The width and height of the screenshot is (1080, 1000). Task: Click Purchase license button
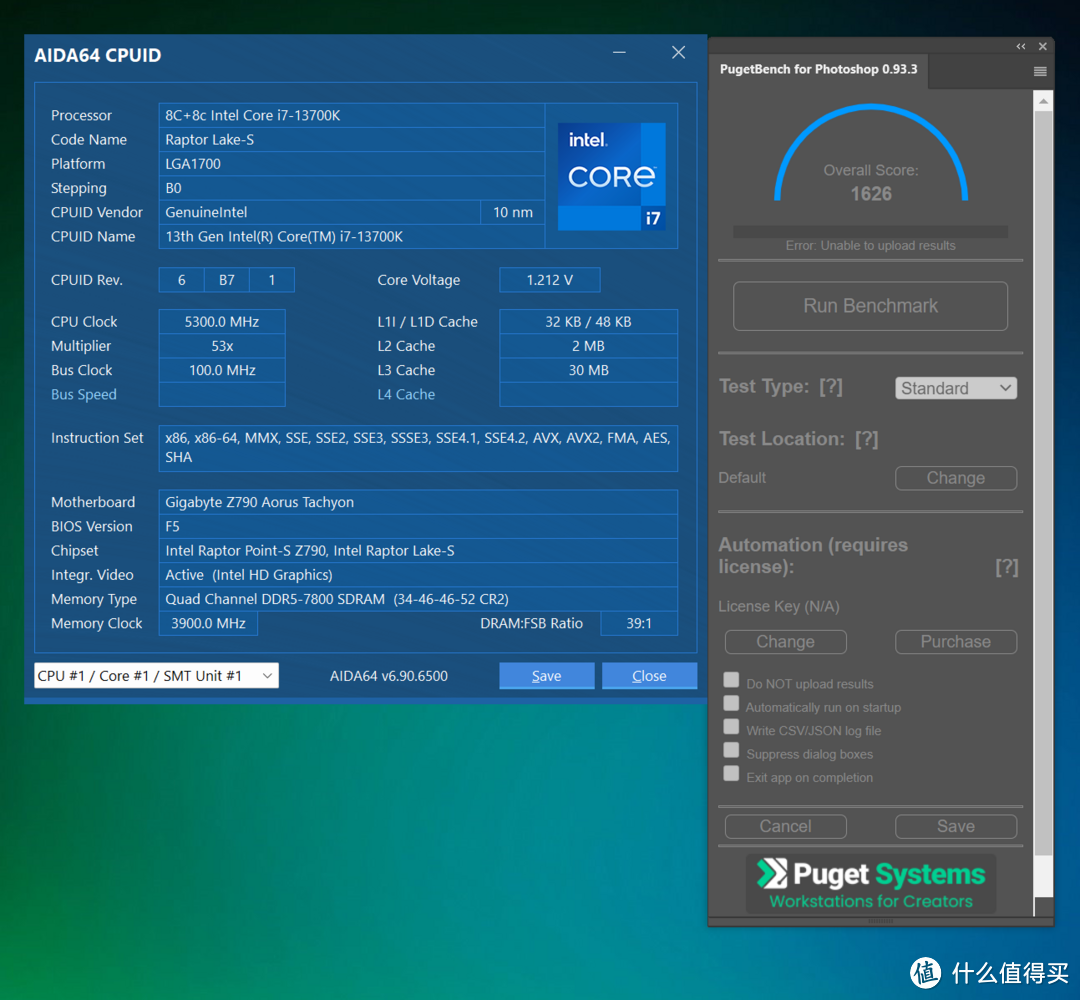[x=956, y=642]
